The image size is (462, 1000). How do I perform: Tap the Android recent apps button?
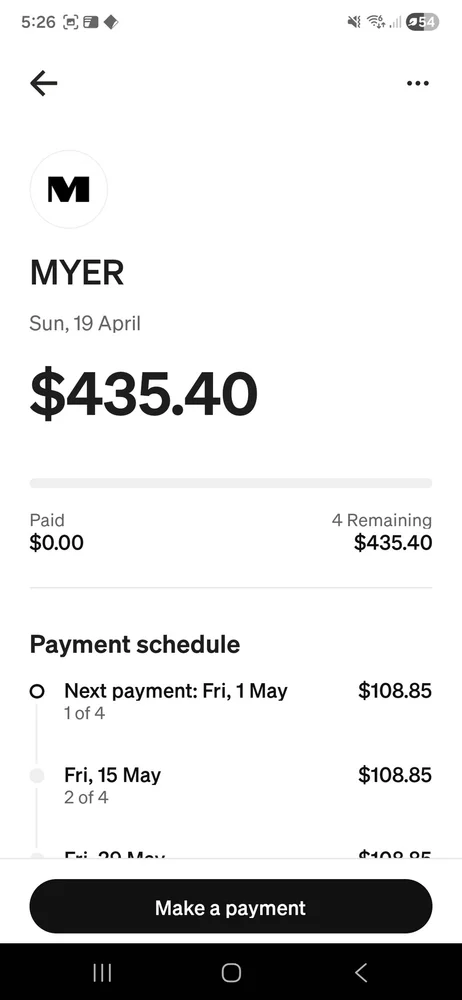pyautogui.click(x=102, y=972)
